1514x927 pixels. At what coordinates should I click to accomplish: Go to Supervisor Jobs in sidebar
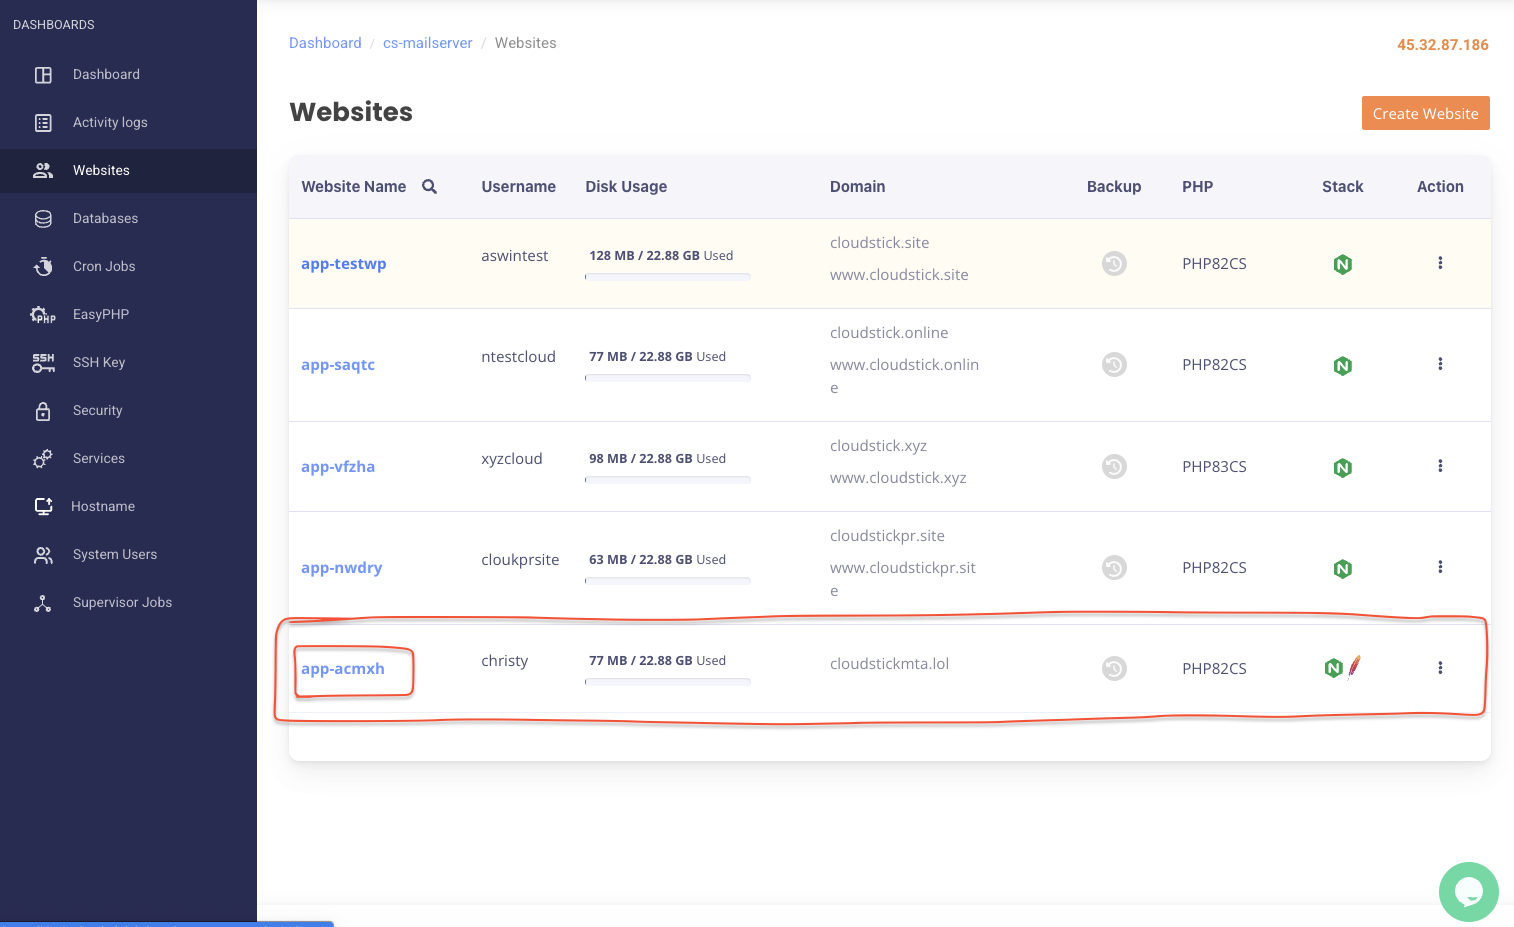pyautogui.click(x=122, y=603)
